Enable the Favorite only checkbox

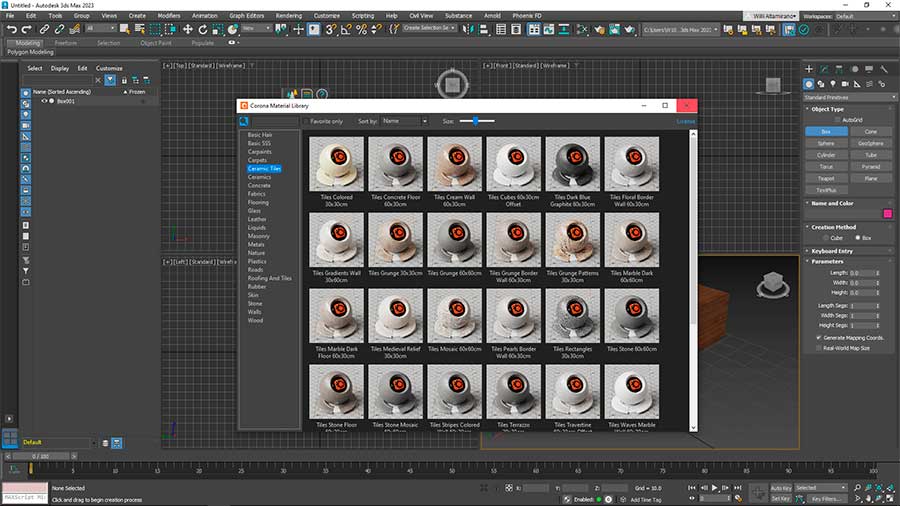(306, 121)
